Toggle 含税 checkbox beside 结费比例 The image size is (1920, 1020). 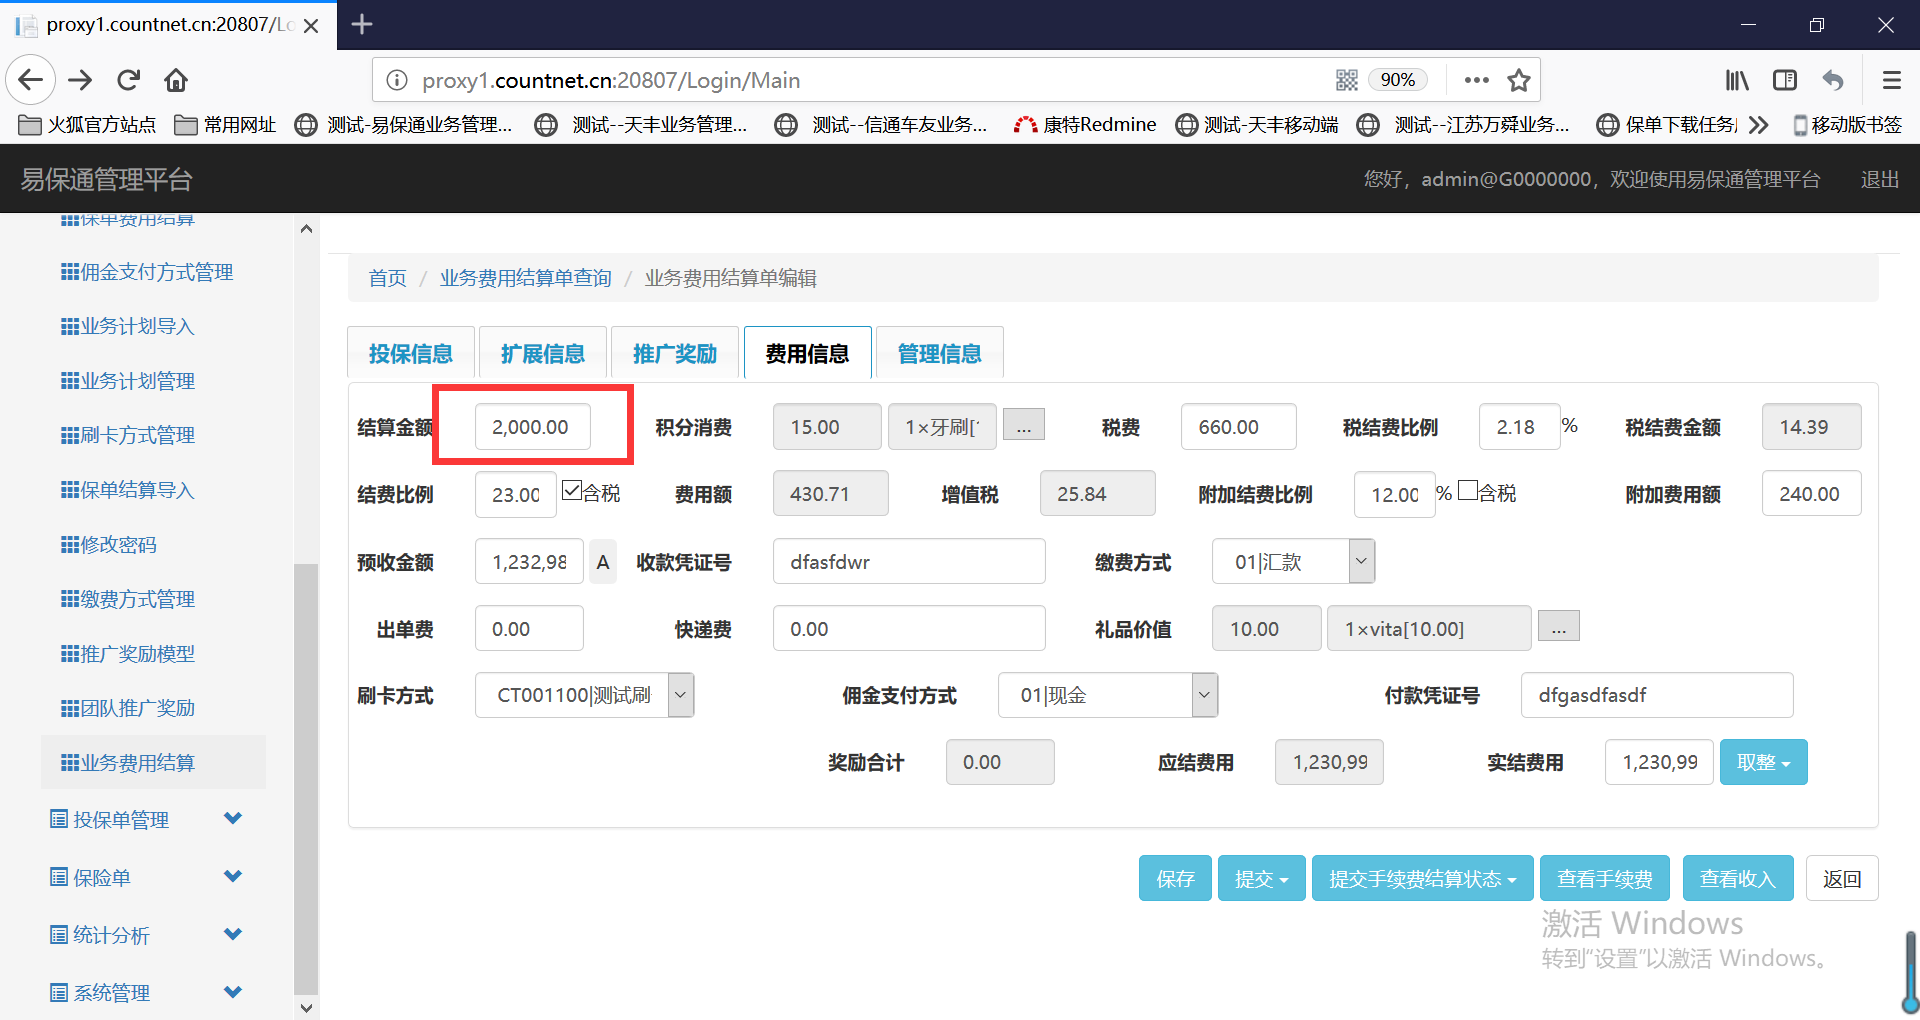click(572, 491)
